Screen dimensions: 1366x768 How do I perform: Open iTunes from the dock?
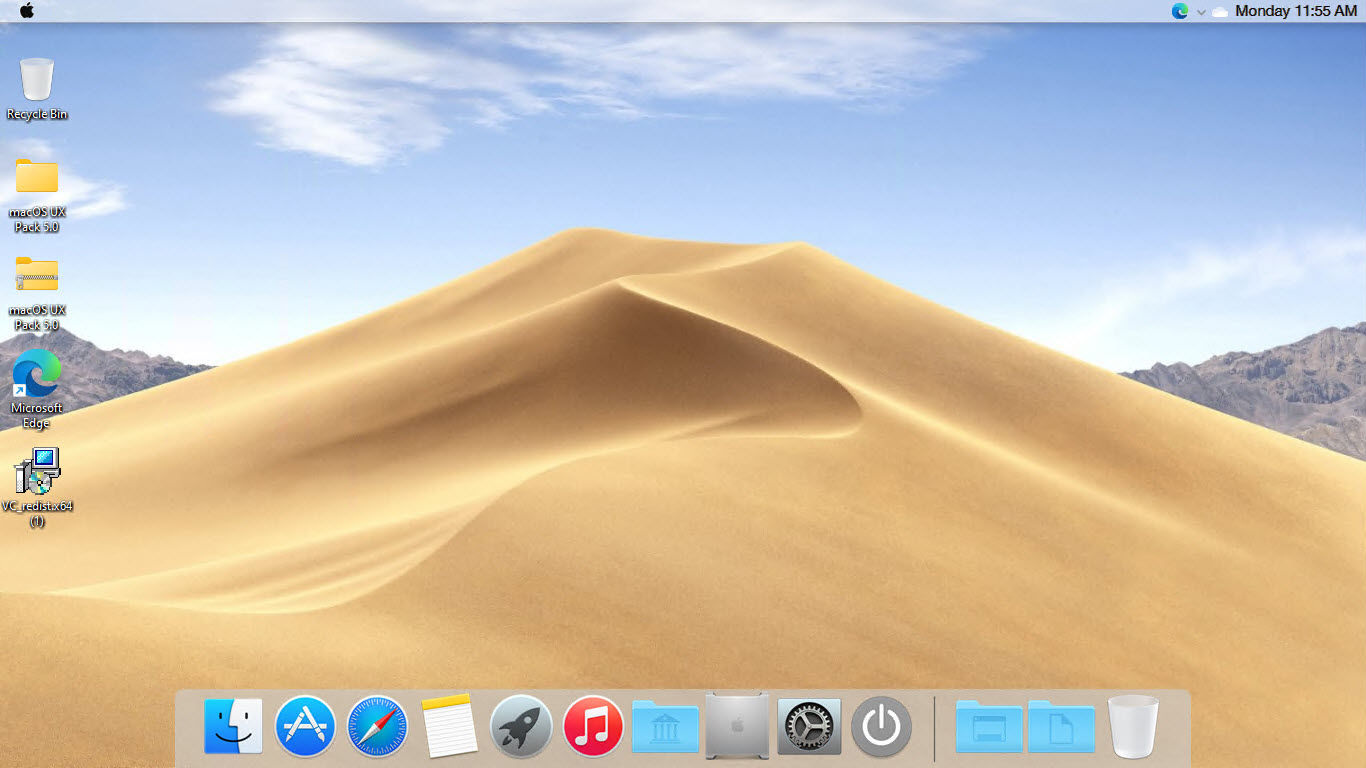pos(593,725)
